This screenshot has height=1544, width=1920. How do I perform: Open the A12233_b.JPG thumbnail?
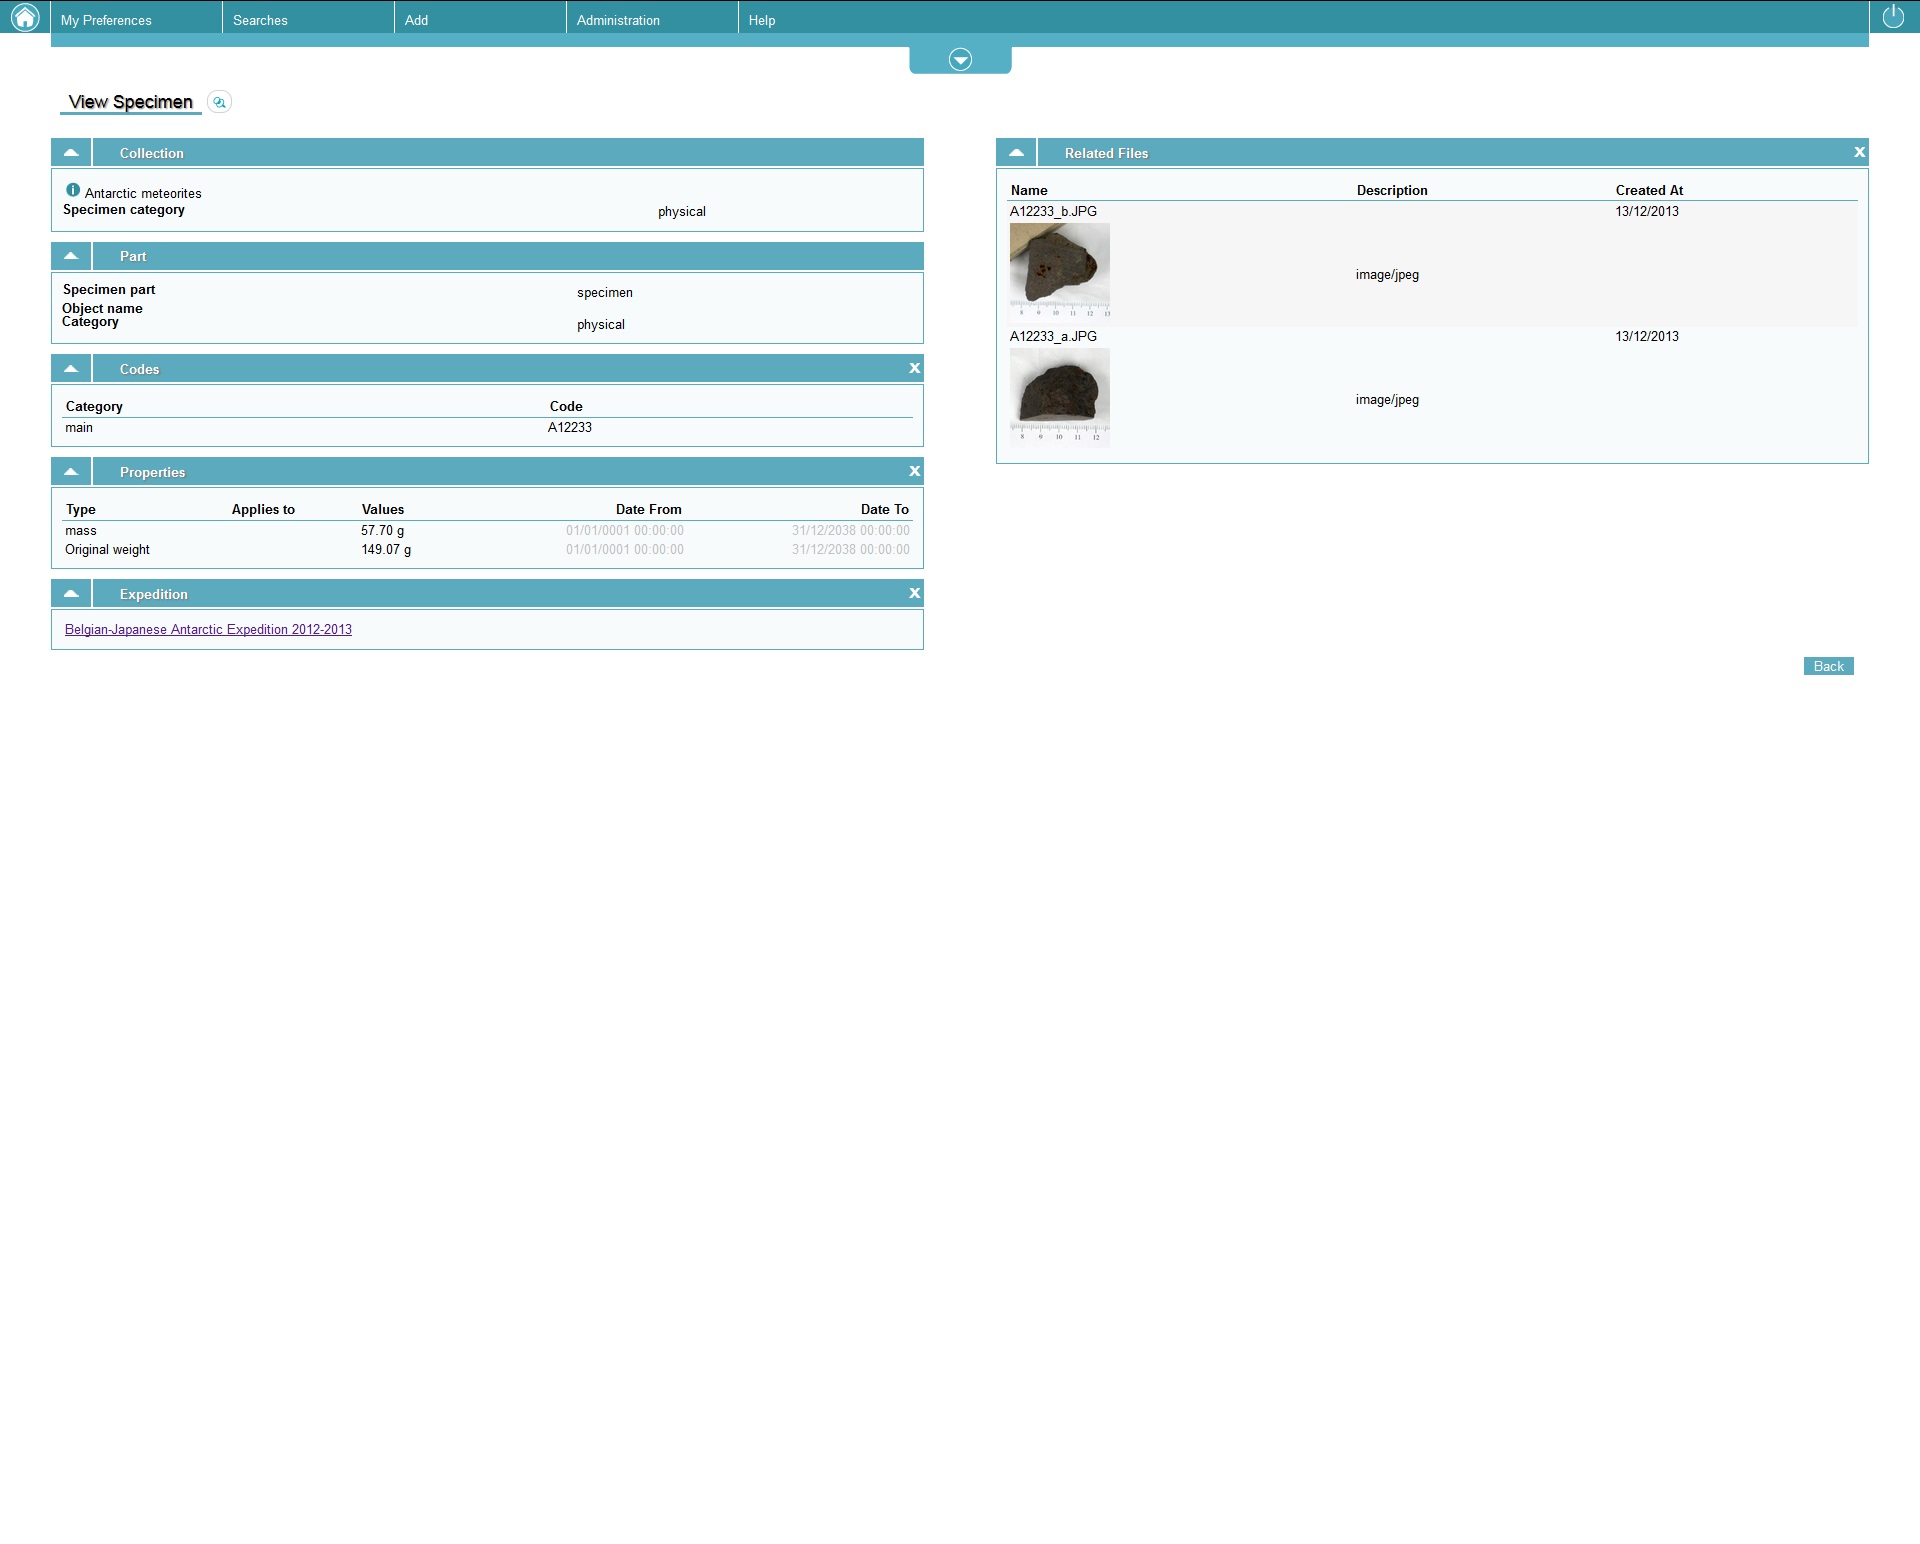1059,270
